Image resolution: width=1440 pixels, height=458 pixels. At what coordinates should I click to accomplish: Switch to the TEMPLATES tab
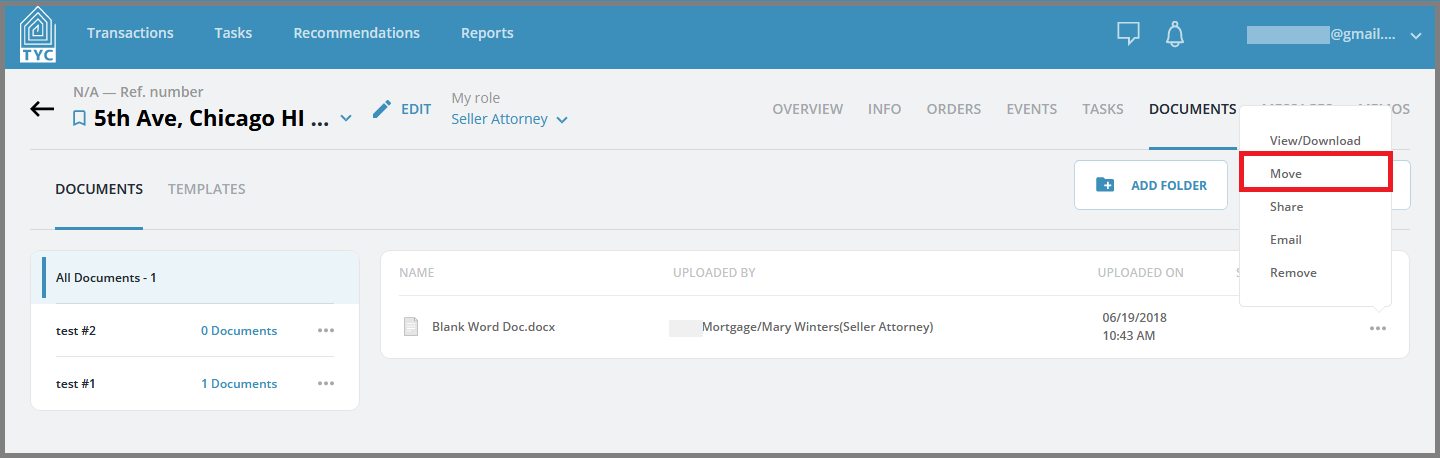[207, 189]
